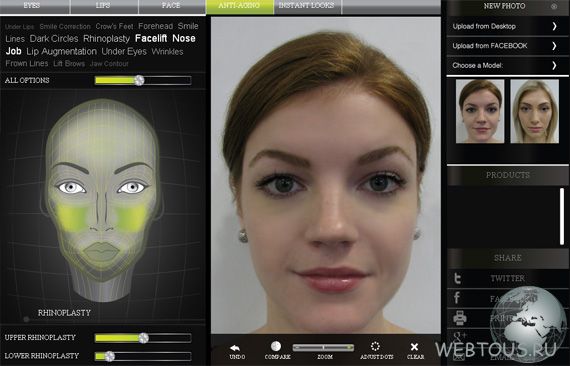The width and height of the screenshot is (570, 366).
Task: Choose the blonde model thumbnail
Action: (534, 111)
